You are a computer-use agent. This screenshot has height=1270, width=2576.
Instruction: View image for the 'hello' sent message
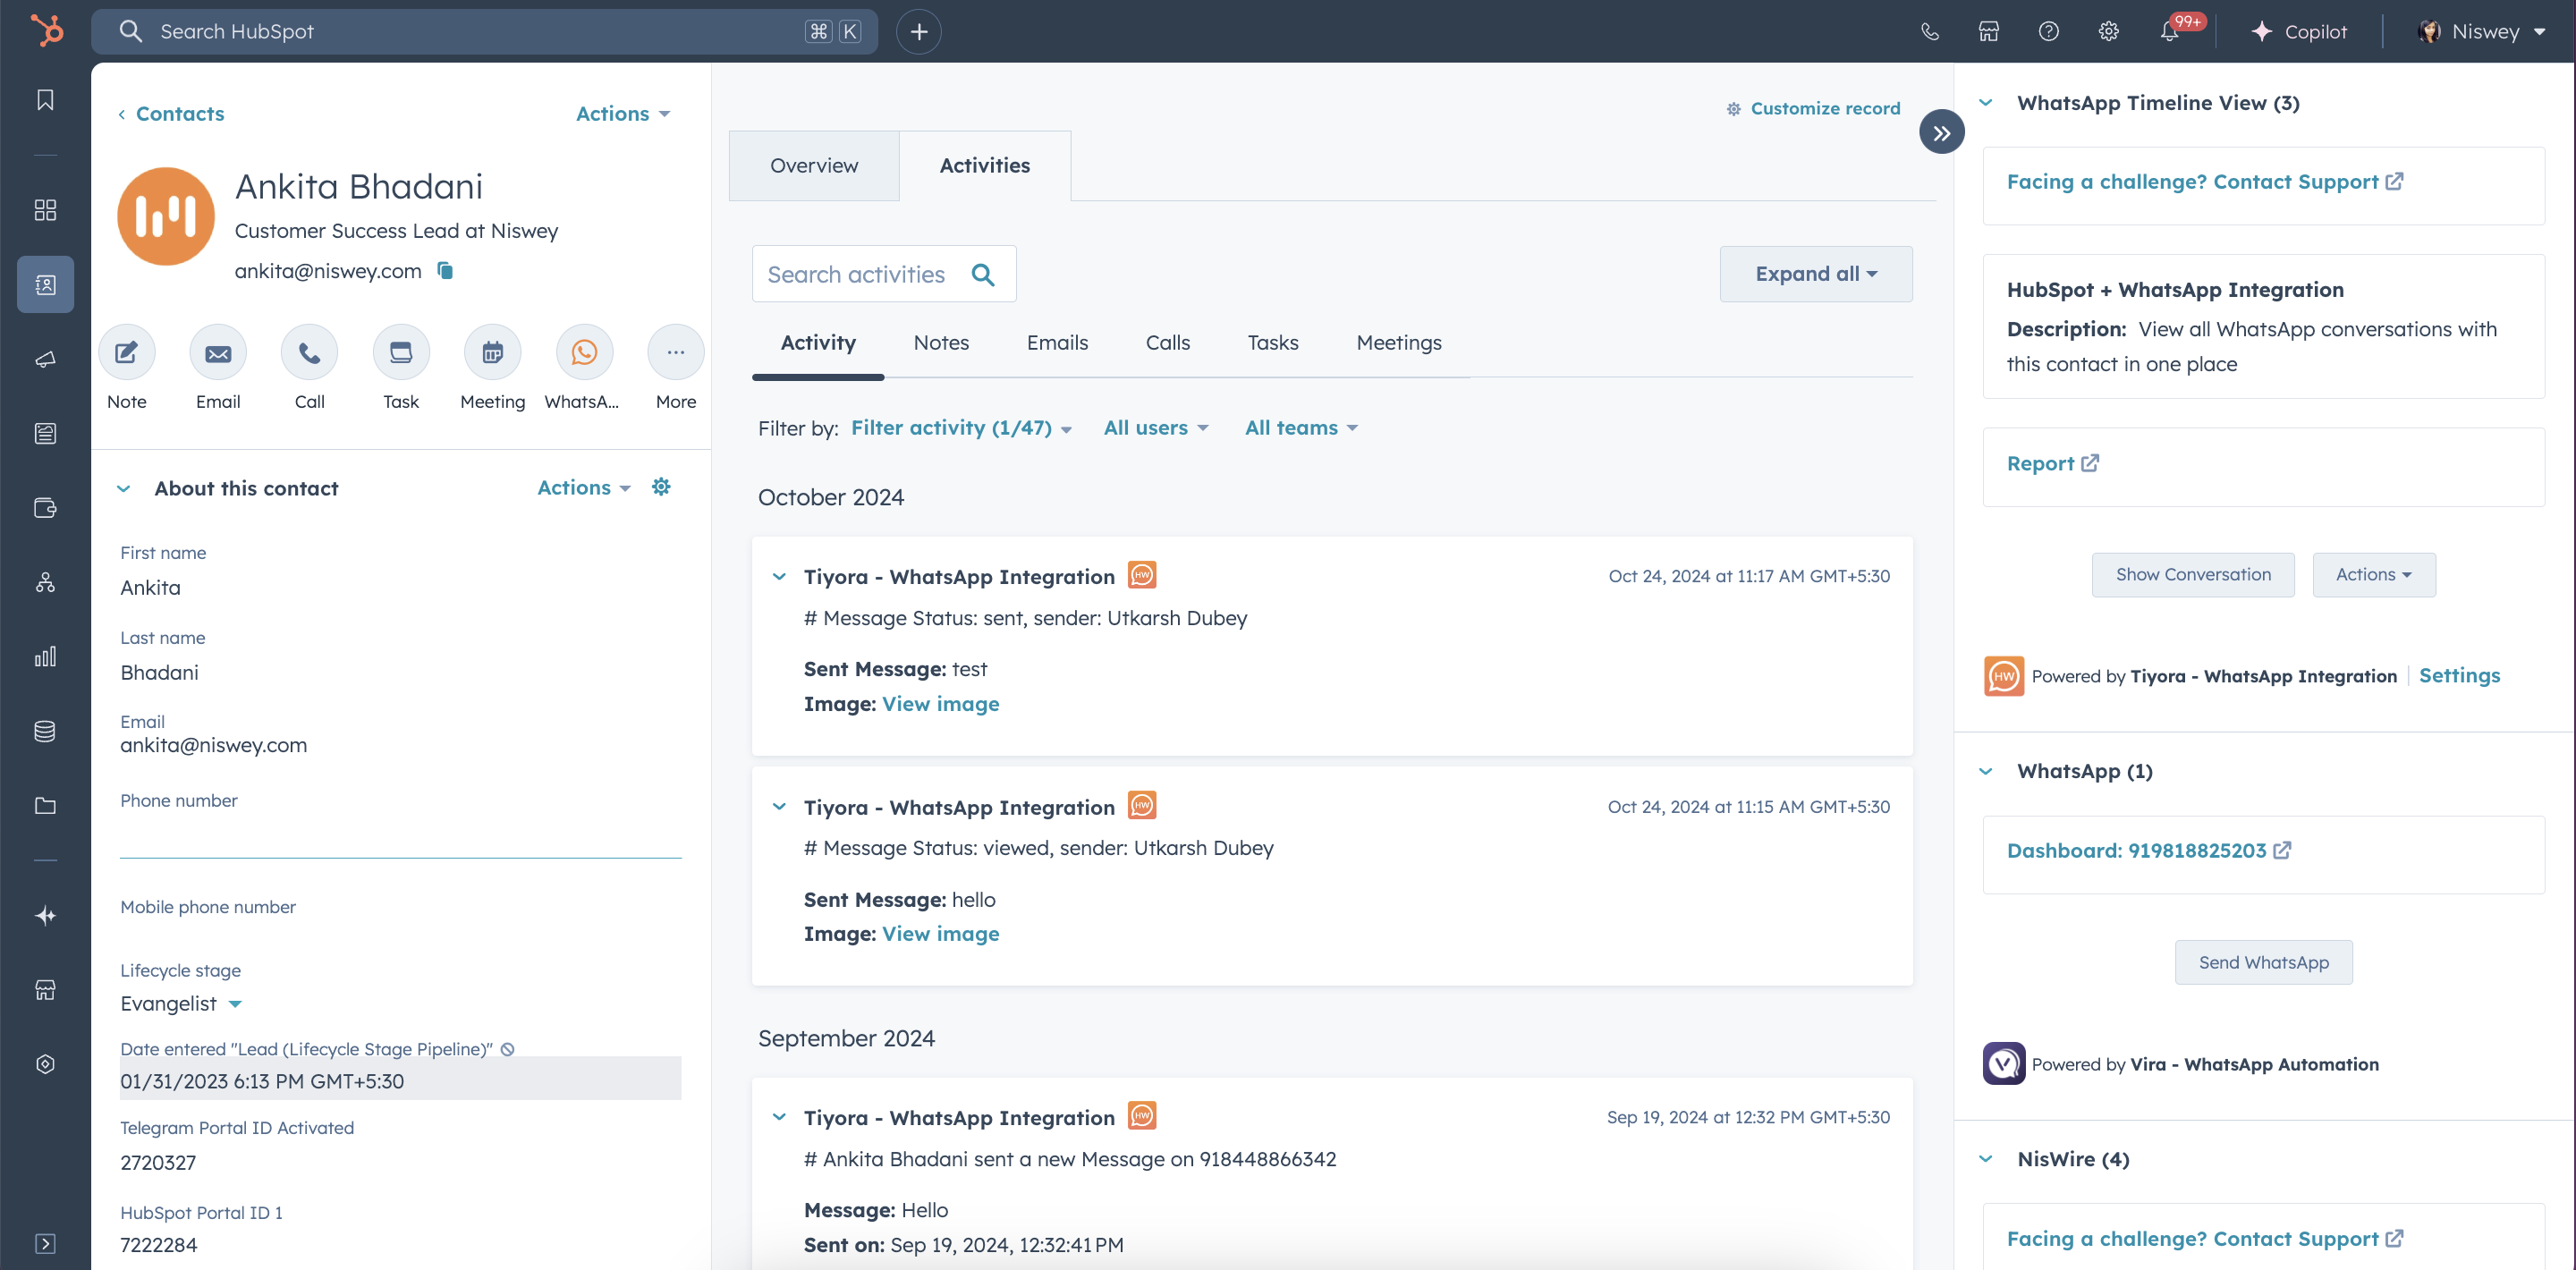pos(940,934)
